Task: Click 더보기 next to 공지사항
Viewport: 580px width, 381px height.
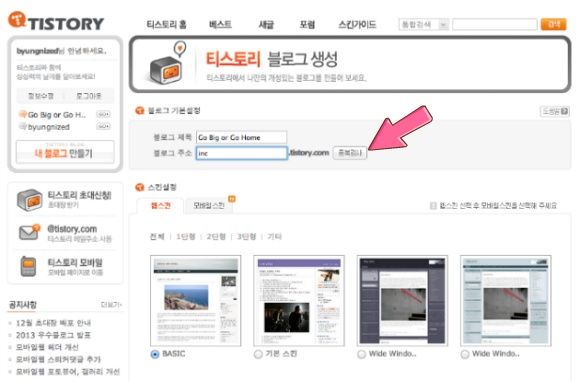Action: [111, 305]
